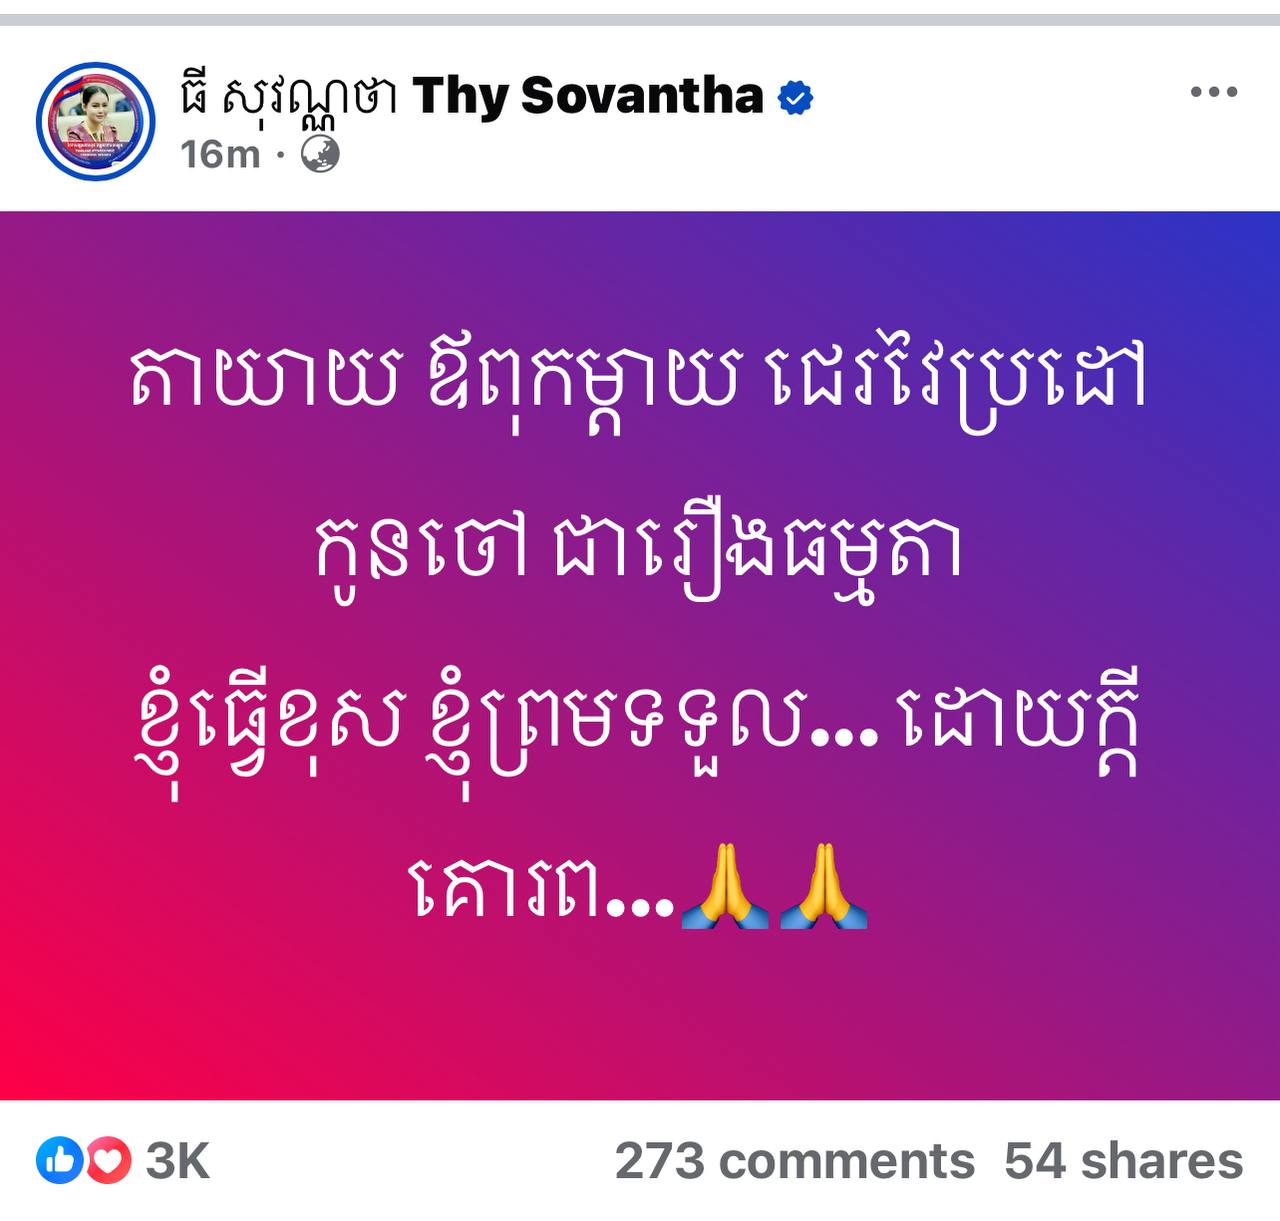The width and height of the screenshot is (1280, 1221).
Task: Click the second praying hands emoji
Action: (x=824, y=886)
